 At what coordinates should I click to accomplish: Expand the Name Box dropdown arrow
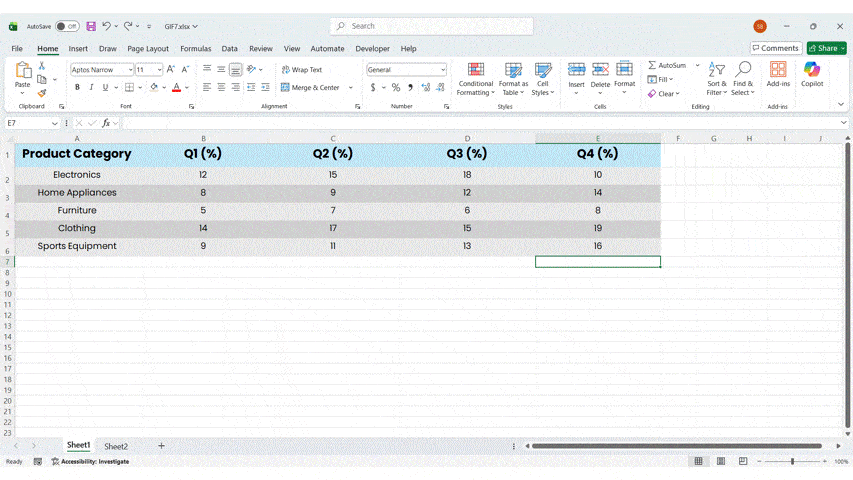(x=54, y=124)
